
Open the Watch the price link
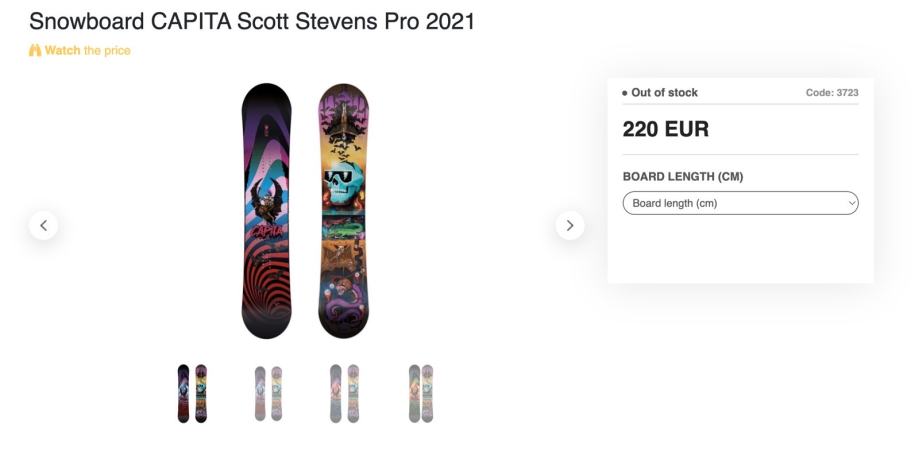(87, 51)
